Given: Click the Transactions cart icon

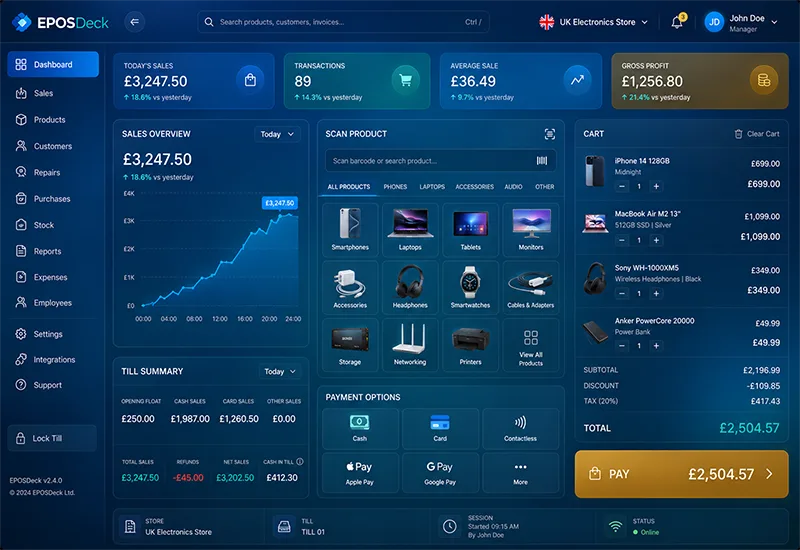Looking at the screenshot, I should 406,80.
